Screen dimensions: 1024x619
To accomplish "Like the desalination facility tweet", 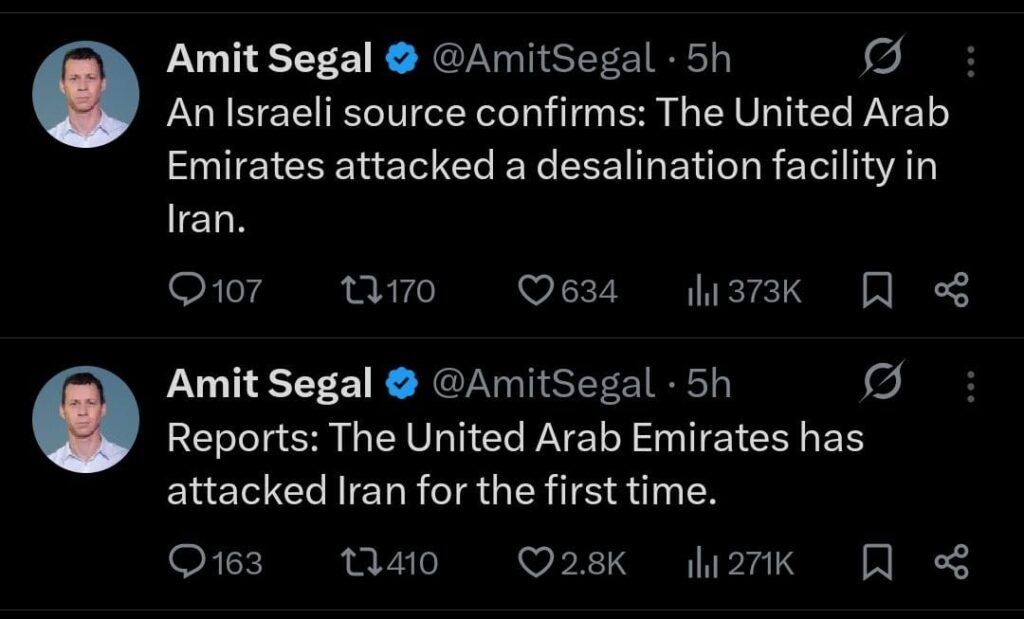I will pos(536,291).
